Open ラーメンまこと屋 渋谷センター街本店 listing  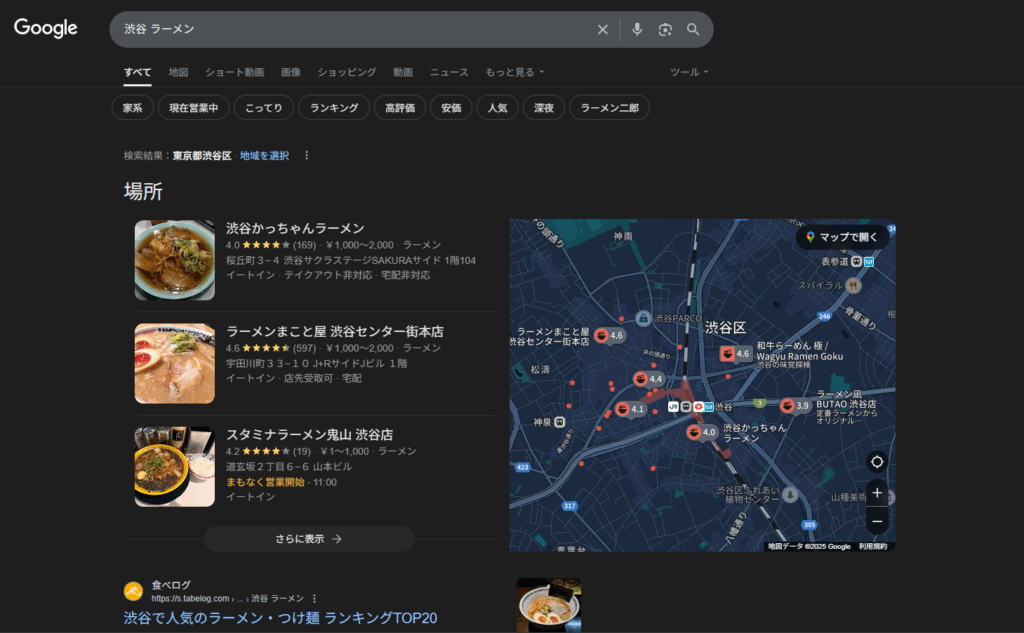(x=334, y=331)
